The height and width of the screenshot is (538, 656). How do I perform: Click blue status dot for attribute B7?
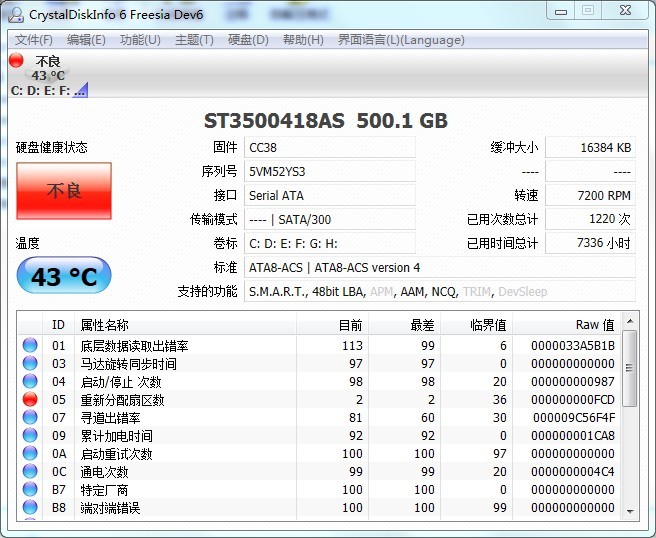click(x=30, y=489)
